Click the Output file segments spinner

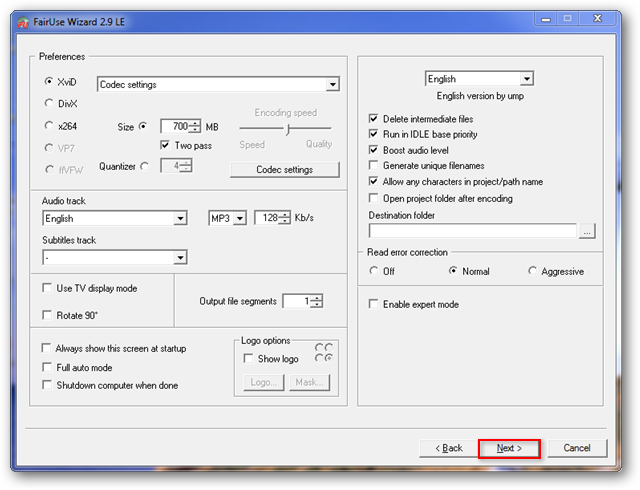tap(317, 301)
